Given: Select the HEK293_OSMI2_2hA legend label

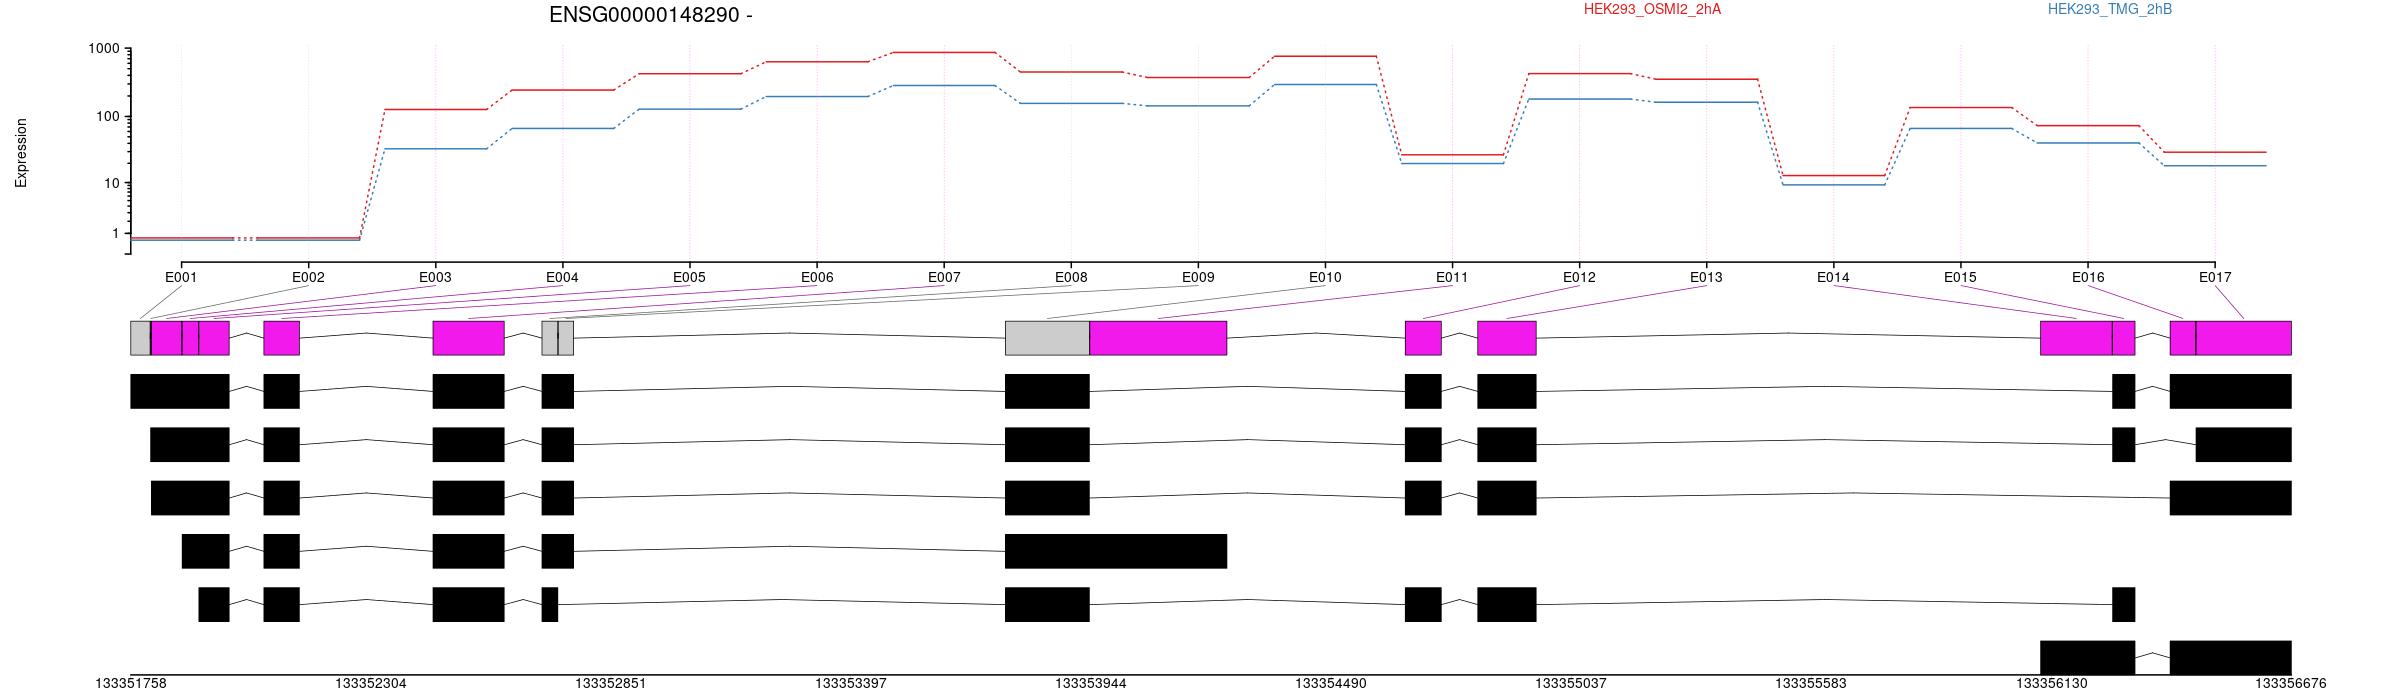Looking at the screenshot, I should pos(1652,9).
